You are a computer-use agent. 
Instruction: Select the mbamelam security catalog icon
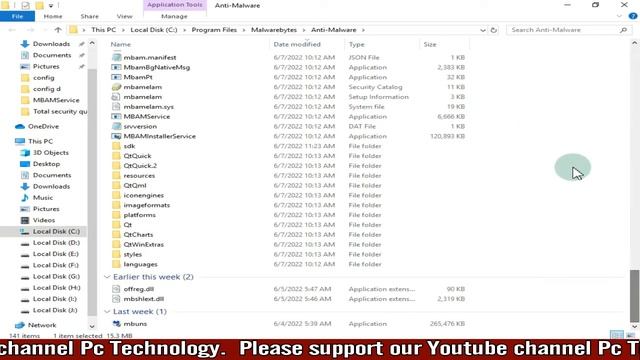[116, 87]
